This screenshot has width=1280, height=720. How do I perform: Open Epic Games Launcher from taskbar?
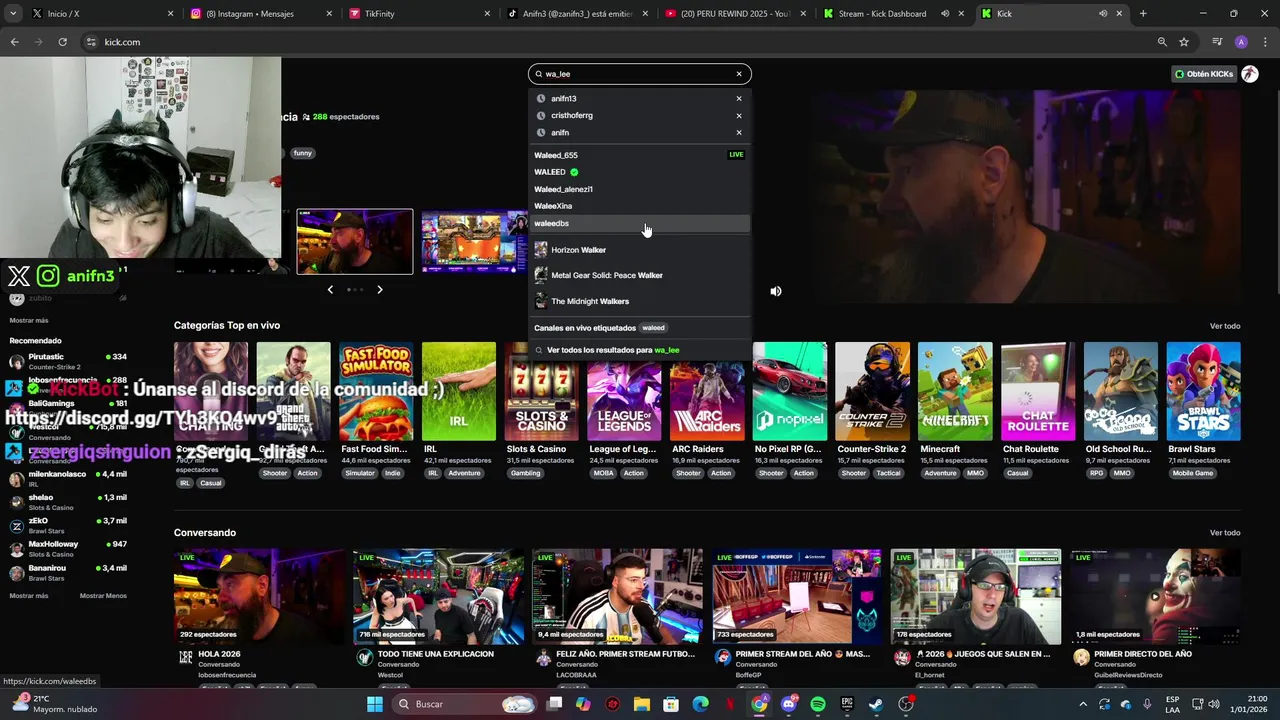point(847,704)
